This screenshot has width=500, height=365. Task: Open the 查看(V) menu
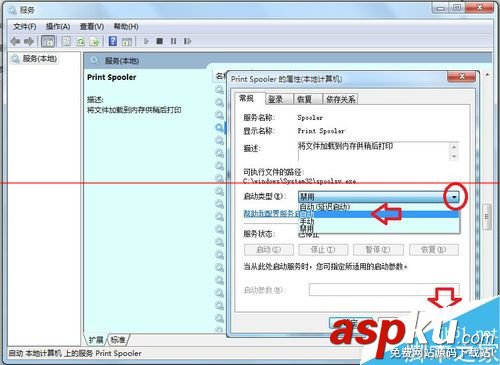pyautogui.click(x=92, y=26)
